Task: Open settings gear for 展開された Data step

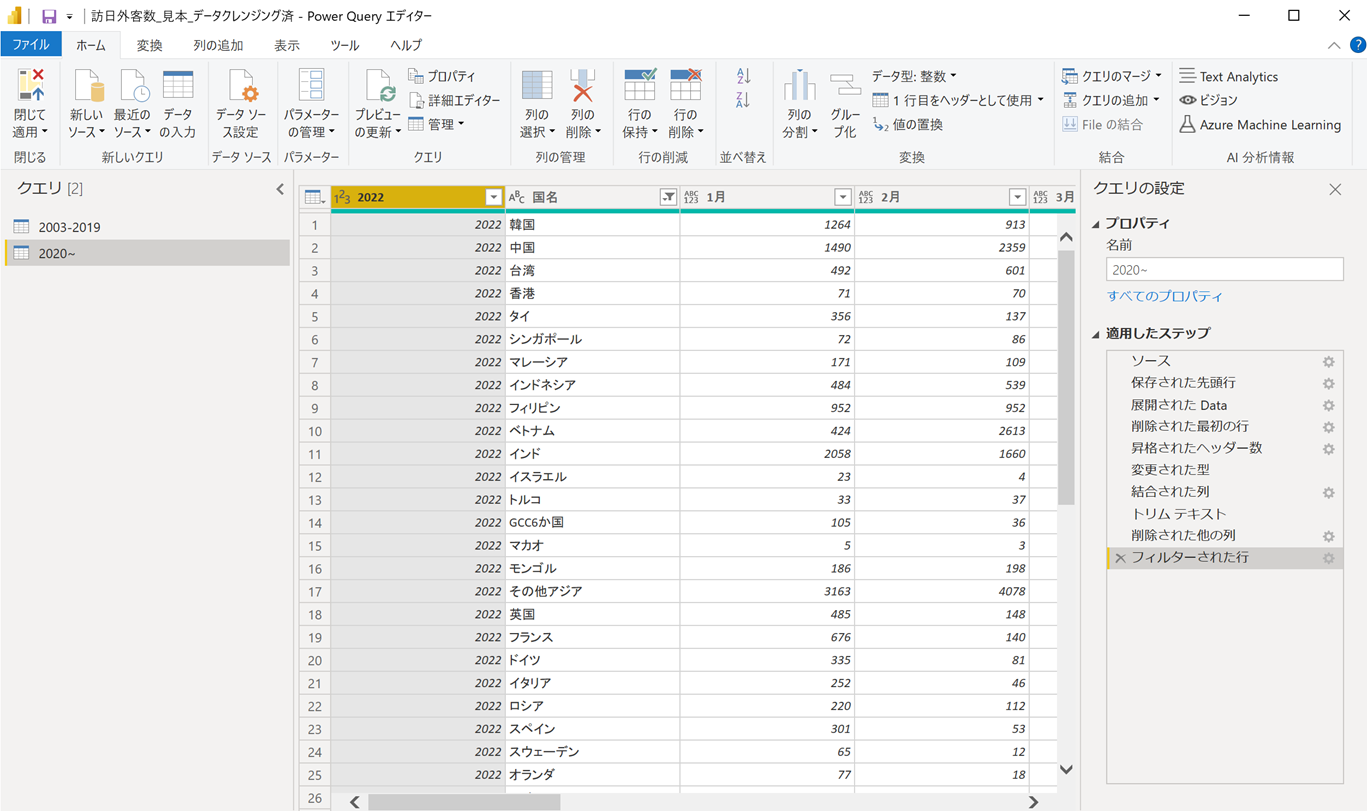Action: coord(1328,406)
